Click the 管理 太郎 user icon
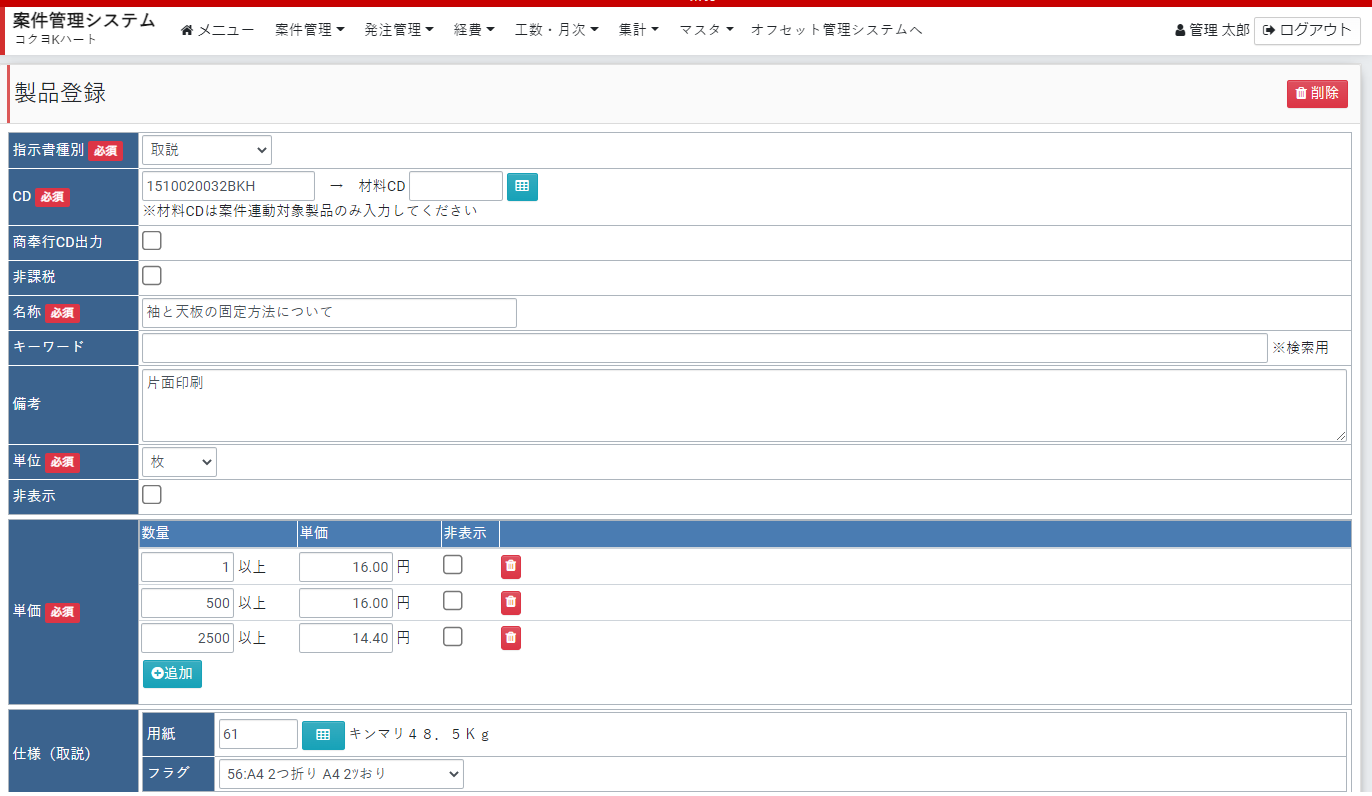This screenshot has height=796, width=1372. [1180, 31]
